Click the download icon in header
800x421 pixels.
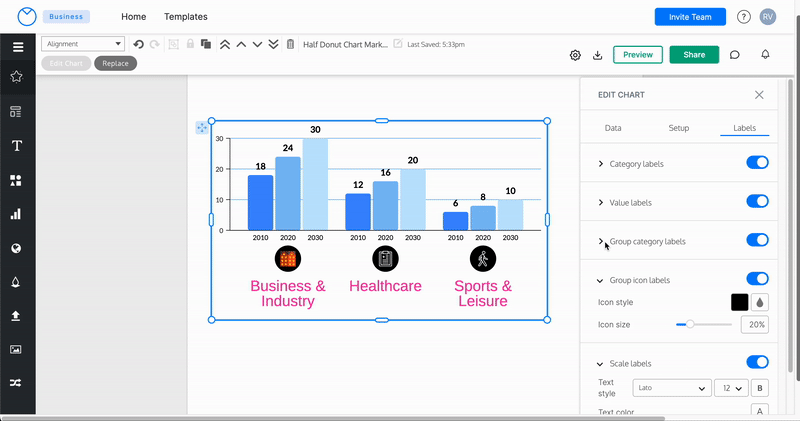[597, 55]
